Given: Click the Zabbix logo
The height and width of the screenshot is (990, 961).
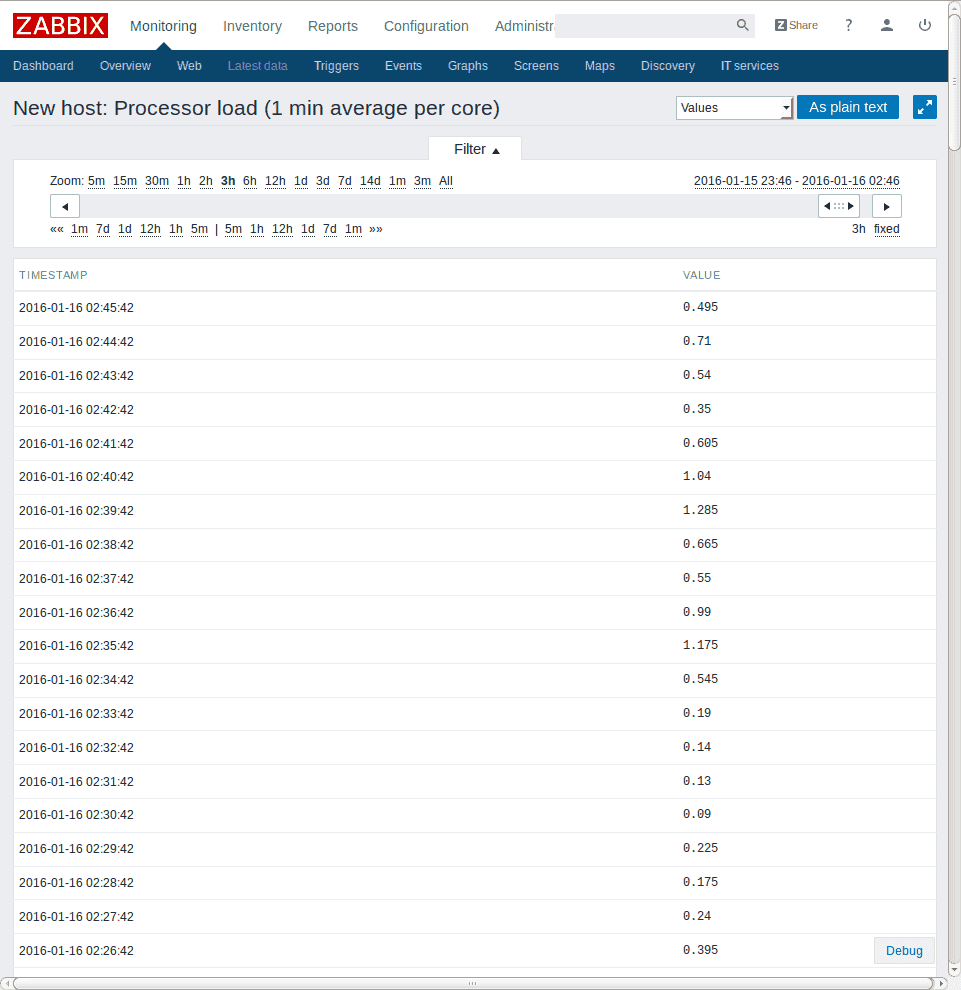Looking at the screenshot, I should [60, 25].
